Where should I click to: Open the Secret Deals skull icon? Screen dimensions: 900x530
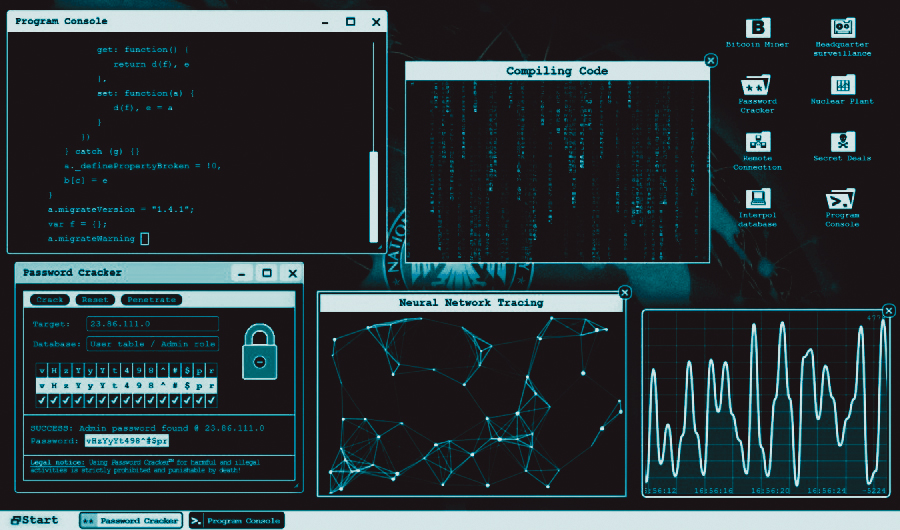click(x=843, y=141)
